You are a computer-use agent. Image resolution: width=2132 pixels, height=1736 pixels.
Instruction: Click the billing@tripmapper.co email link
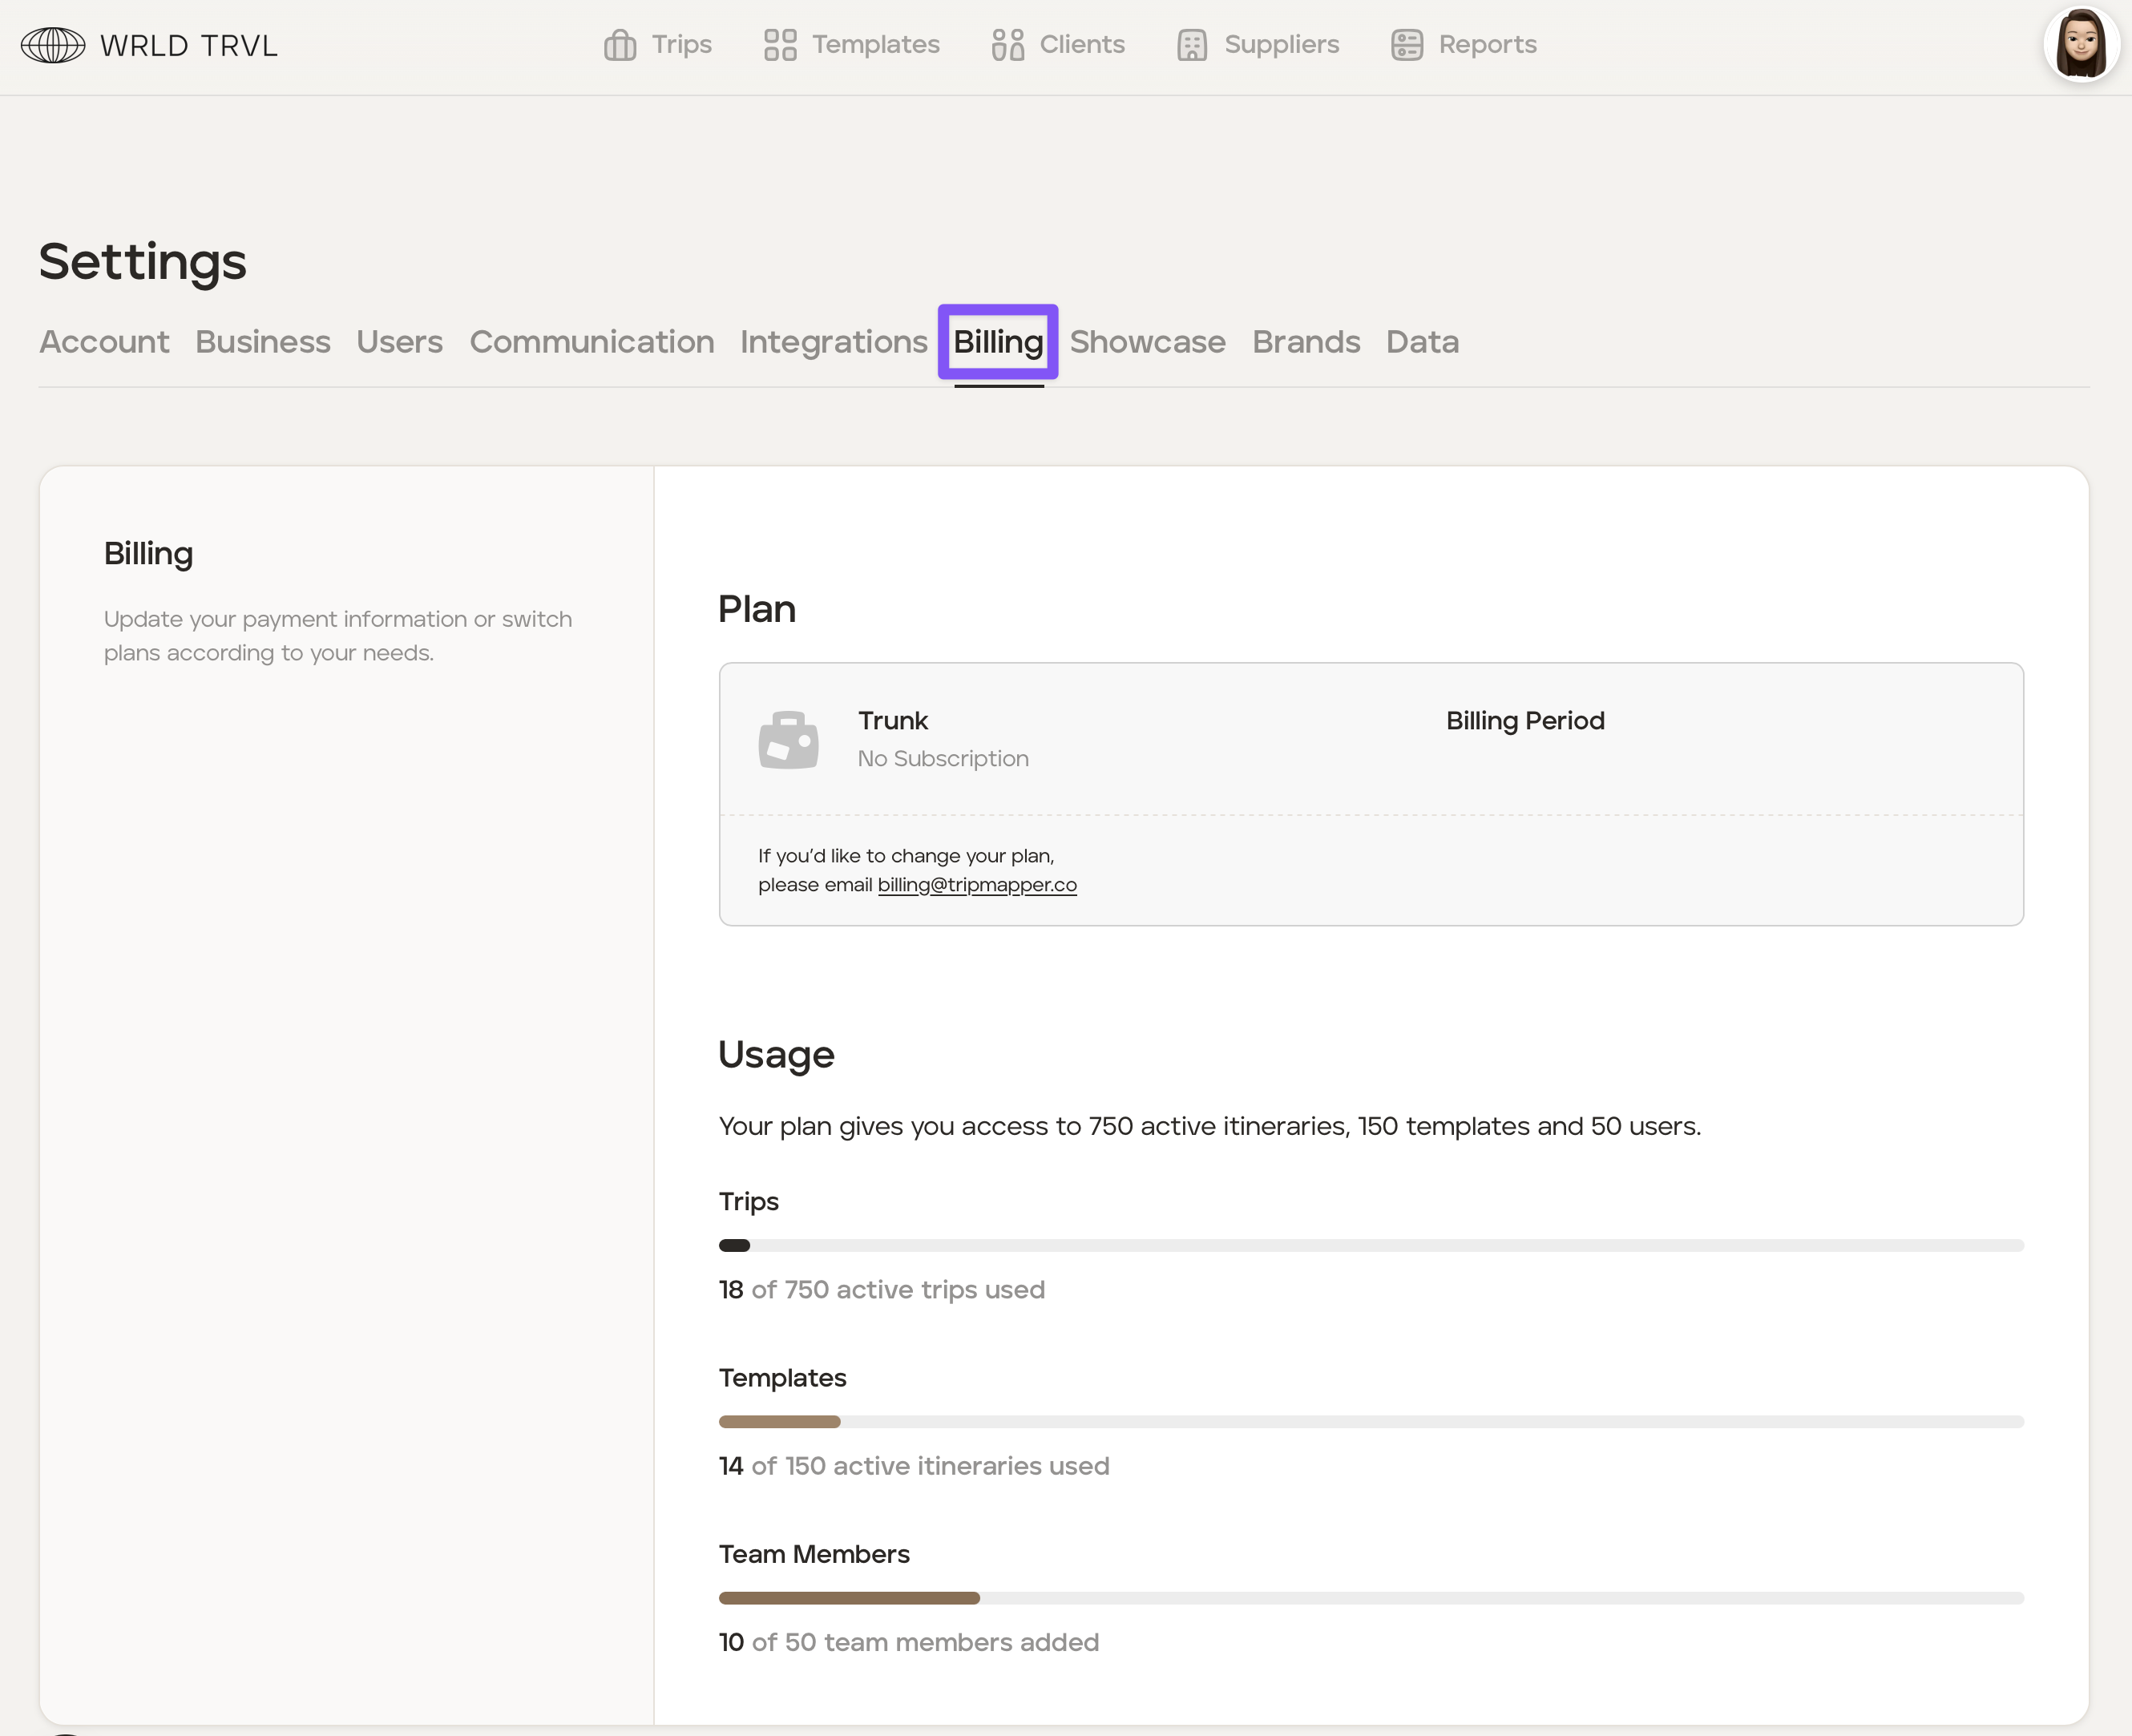pyautogui.click(x=977, y=885)
